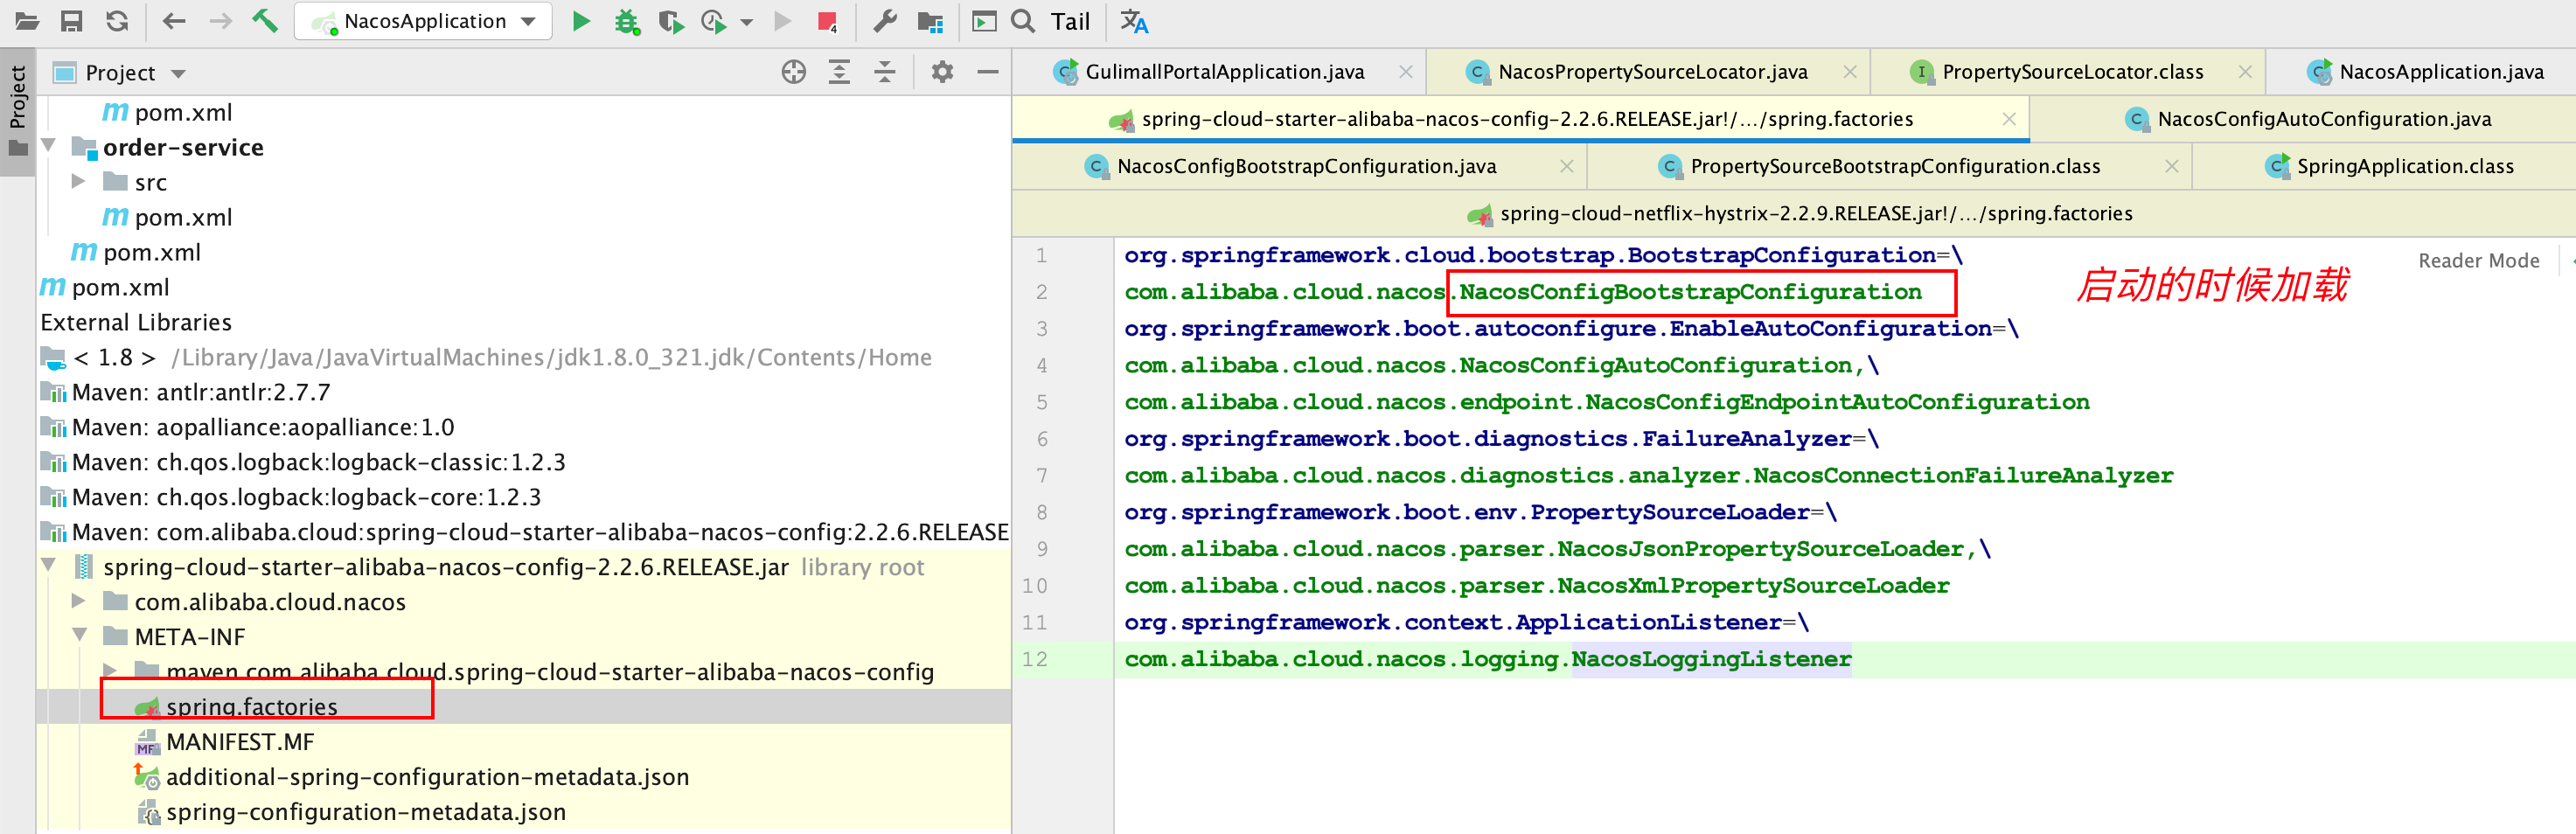Click the Project Structure folder icon
The image size is (2576, 834).
930,21
